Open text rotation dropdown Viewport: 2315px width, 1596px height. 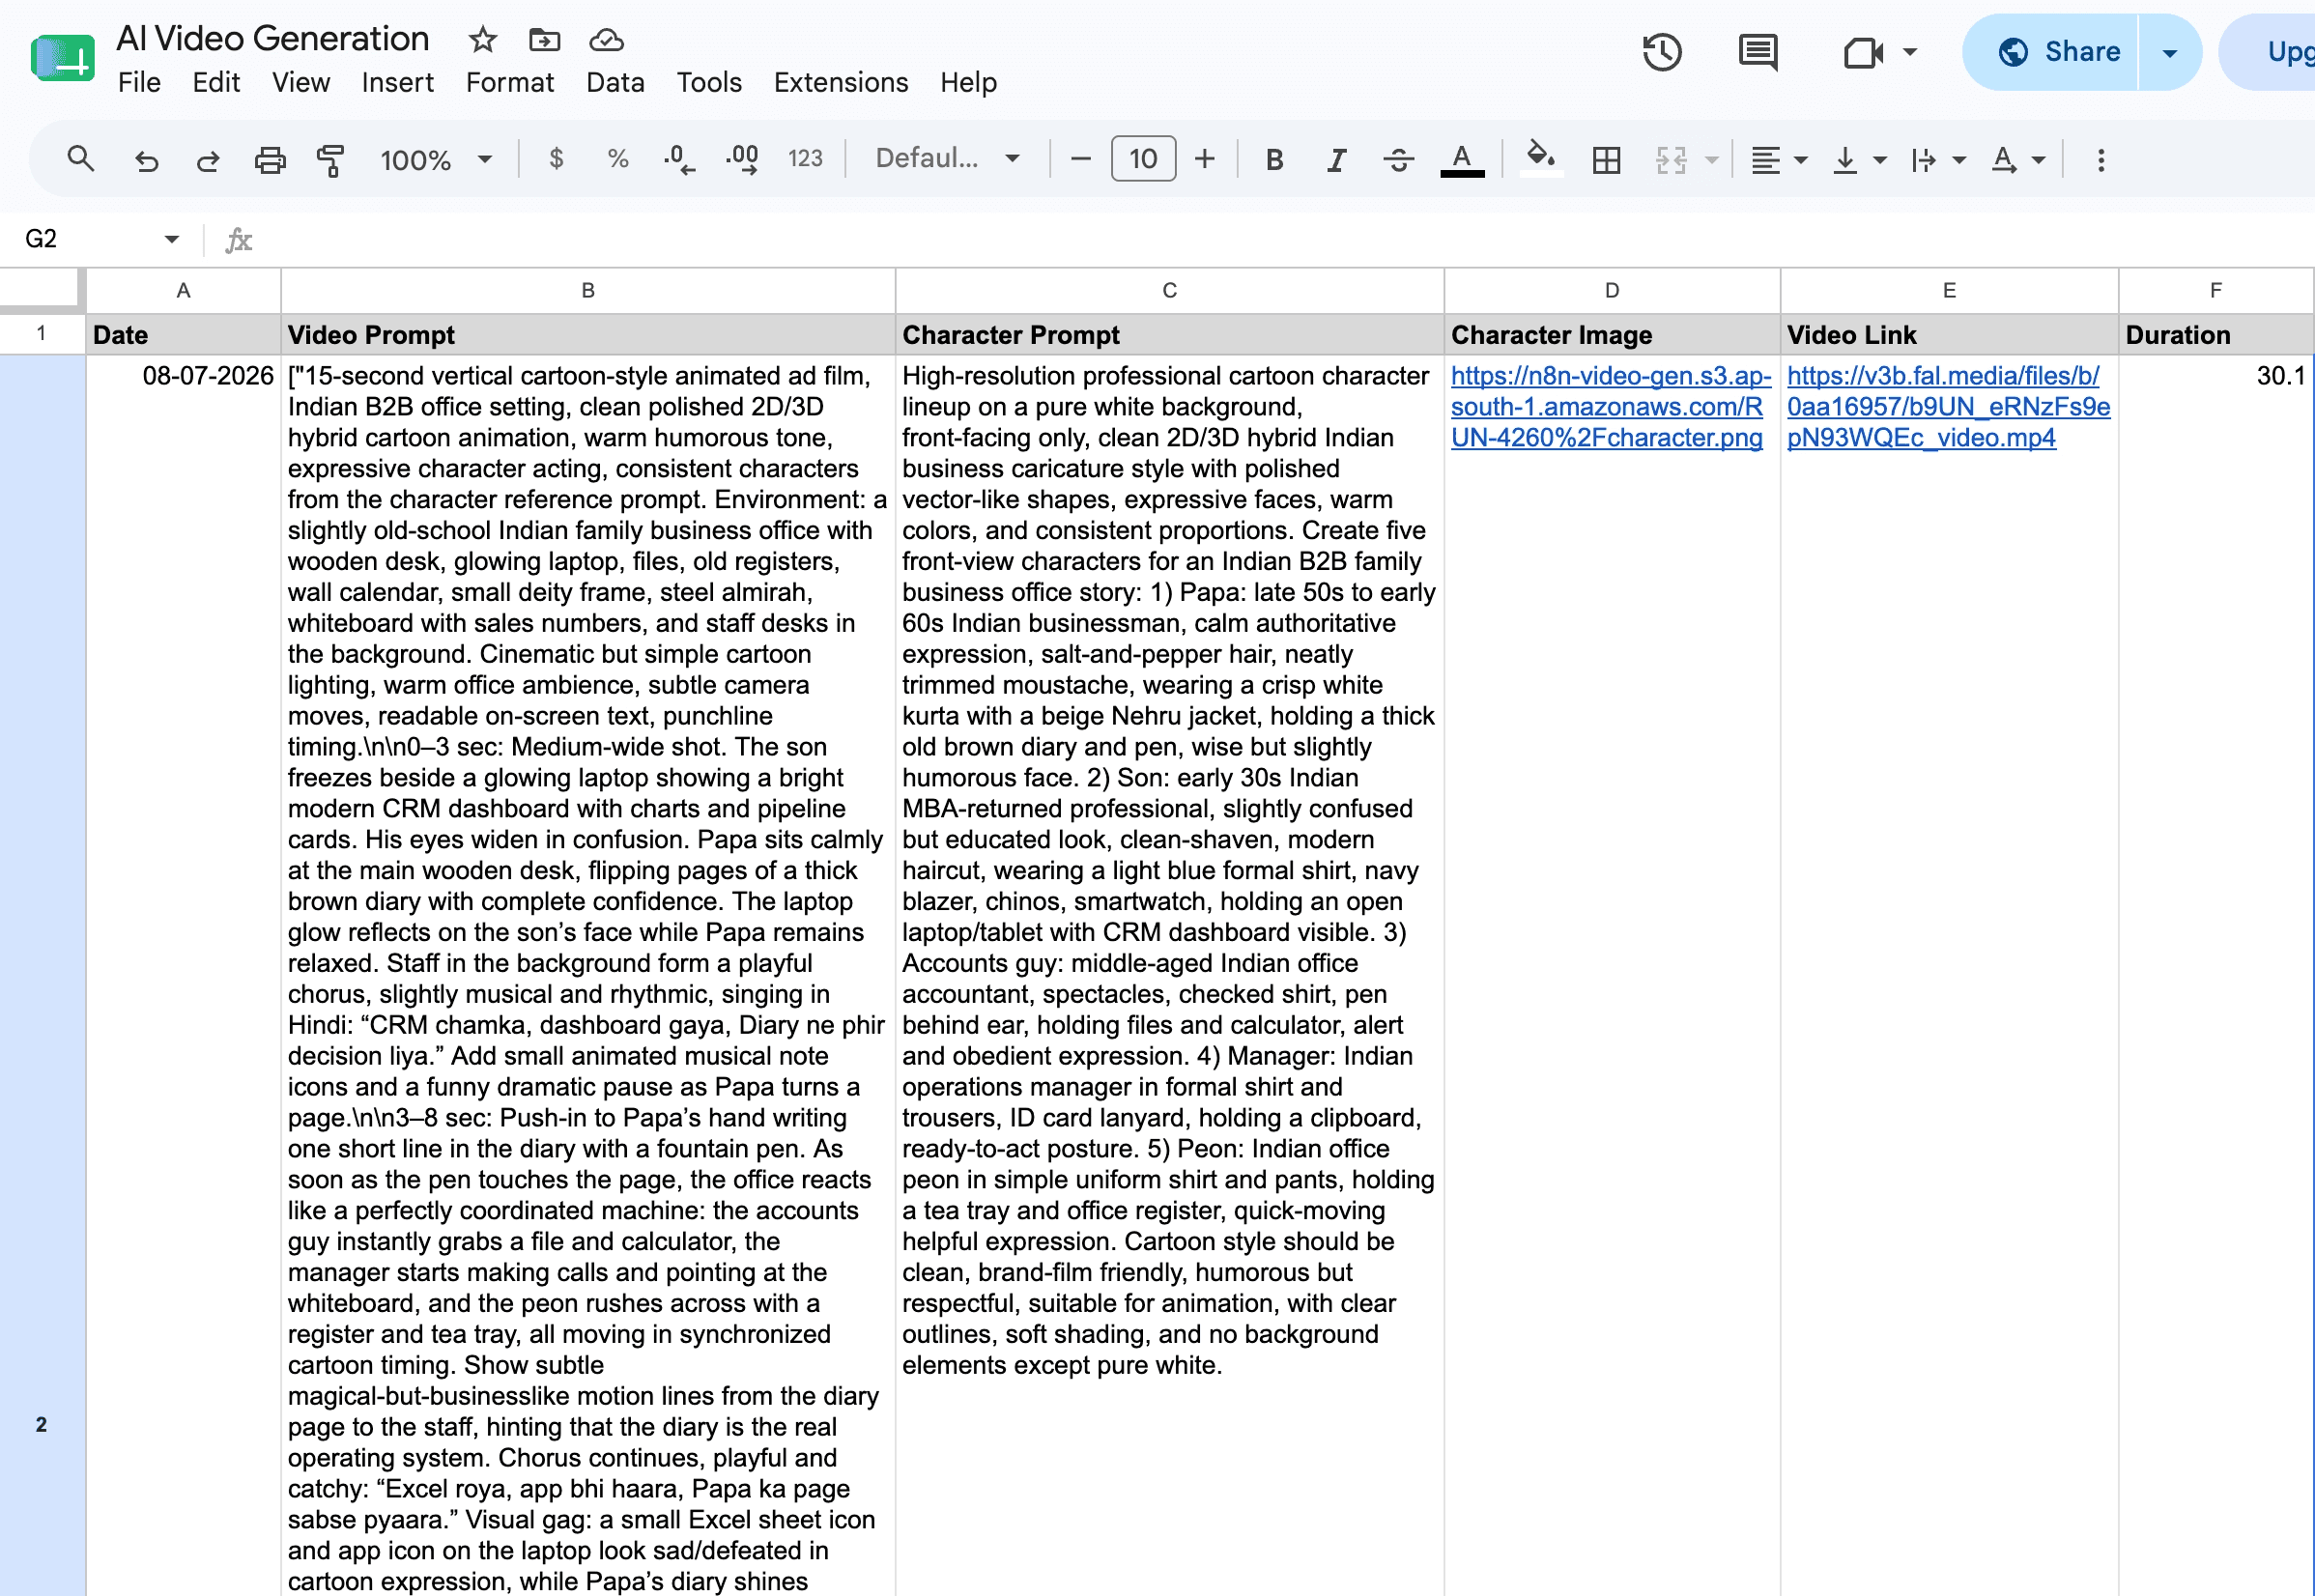pos(2018,160)
